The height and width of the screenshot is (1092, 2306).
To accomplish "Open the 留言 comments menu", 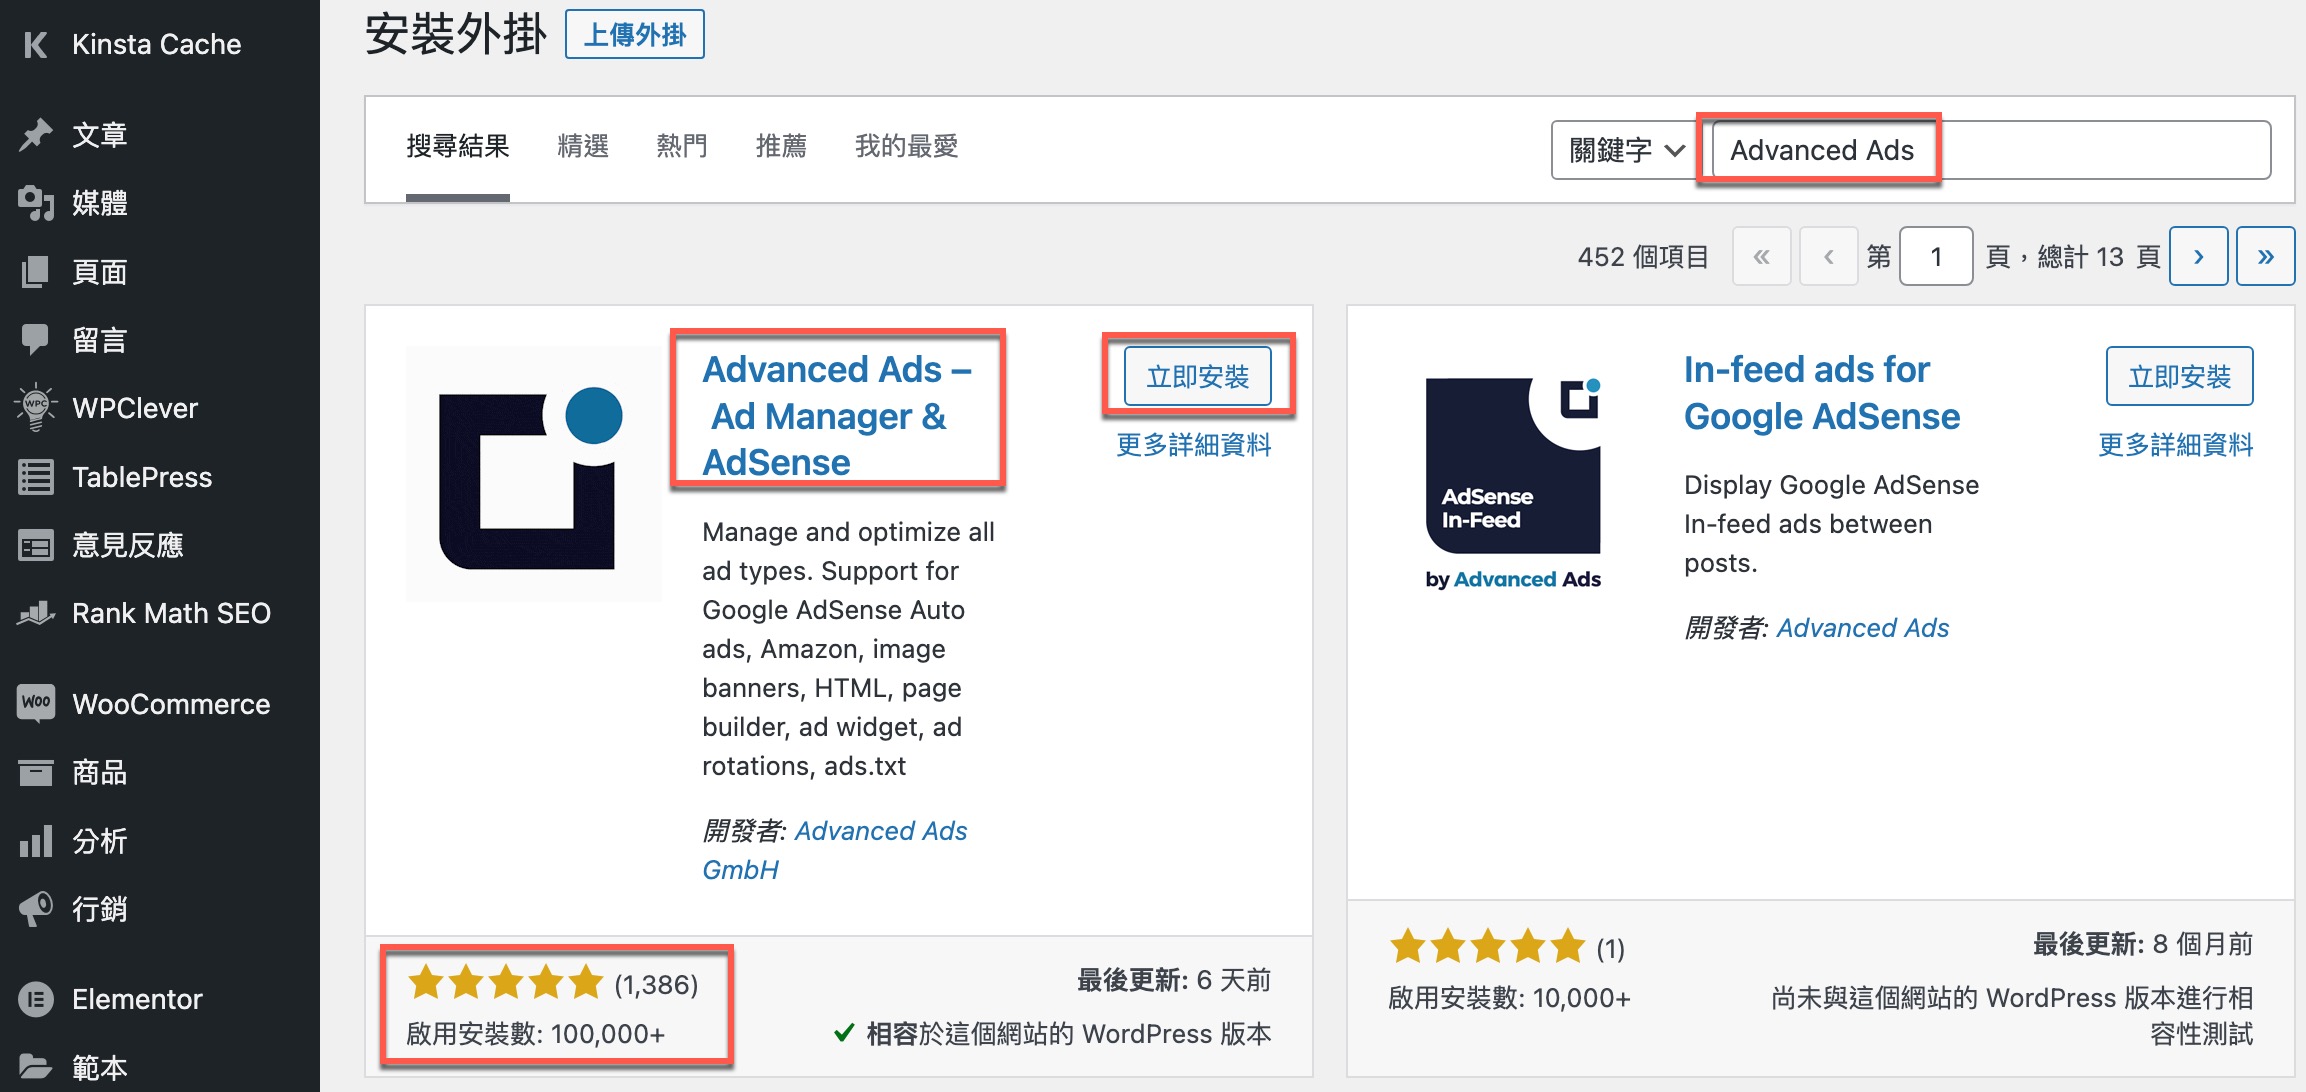I will tap(160, 340).
